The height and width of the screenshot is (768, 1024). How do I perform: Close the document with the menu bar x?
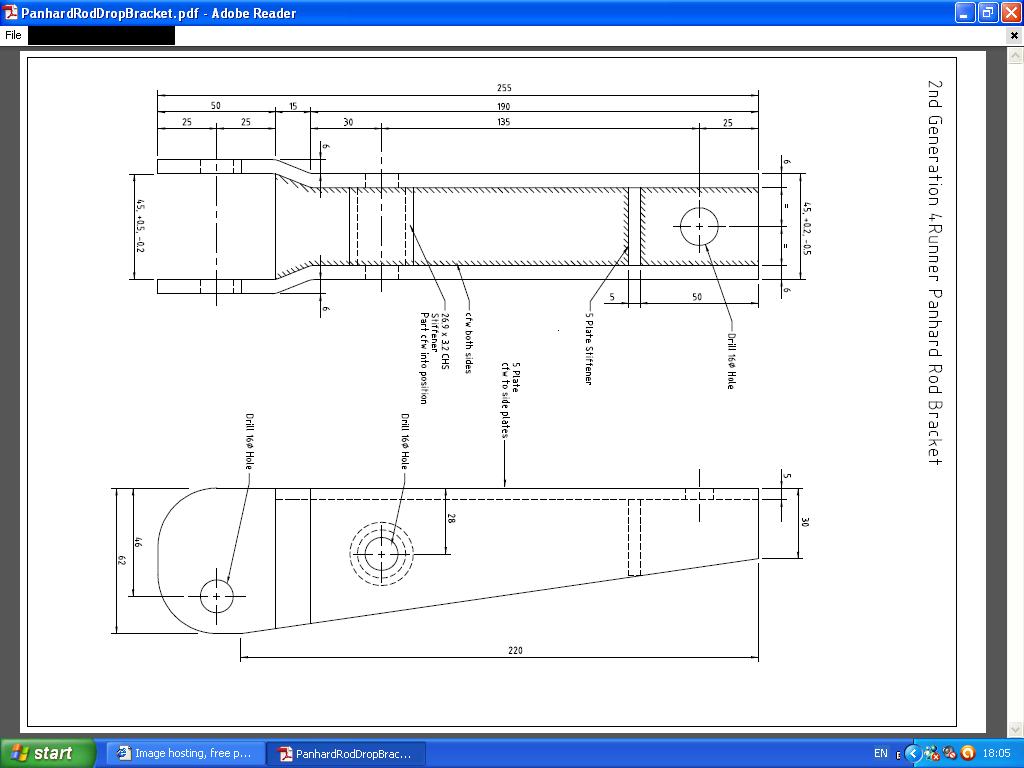(x=1014, y=35)
